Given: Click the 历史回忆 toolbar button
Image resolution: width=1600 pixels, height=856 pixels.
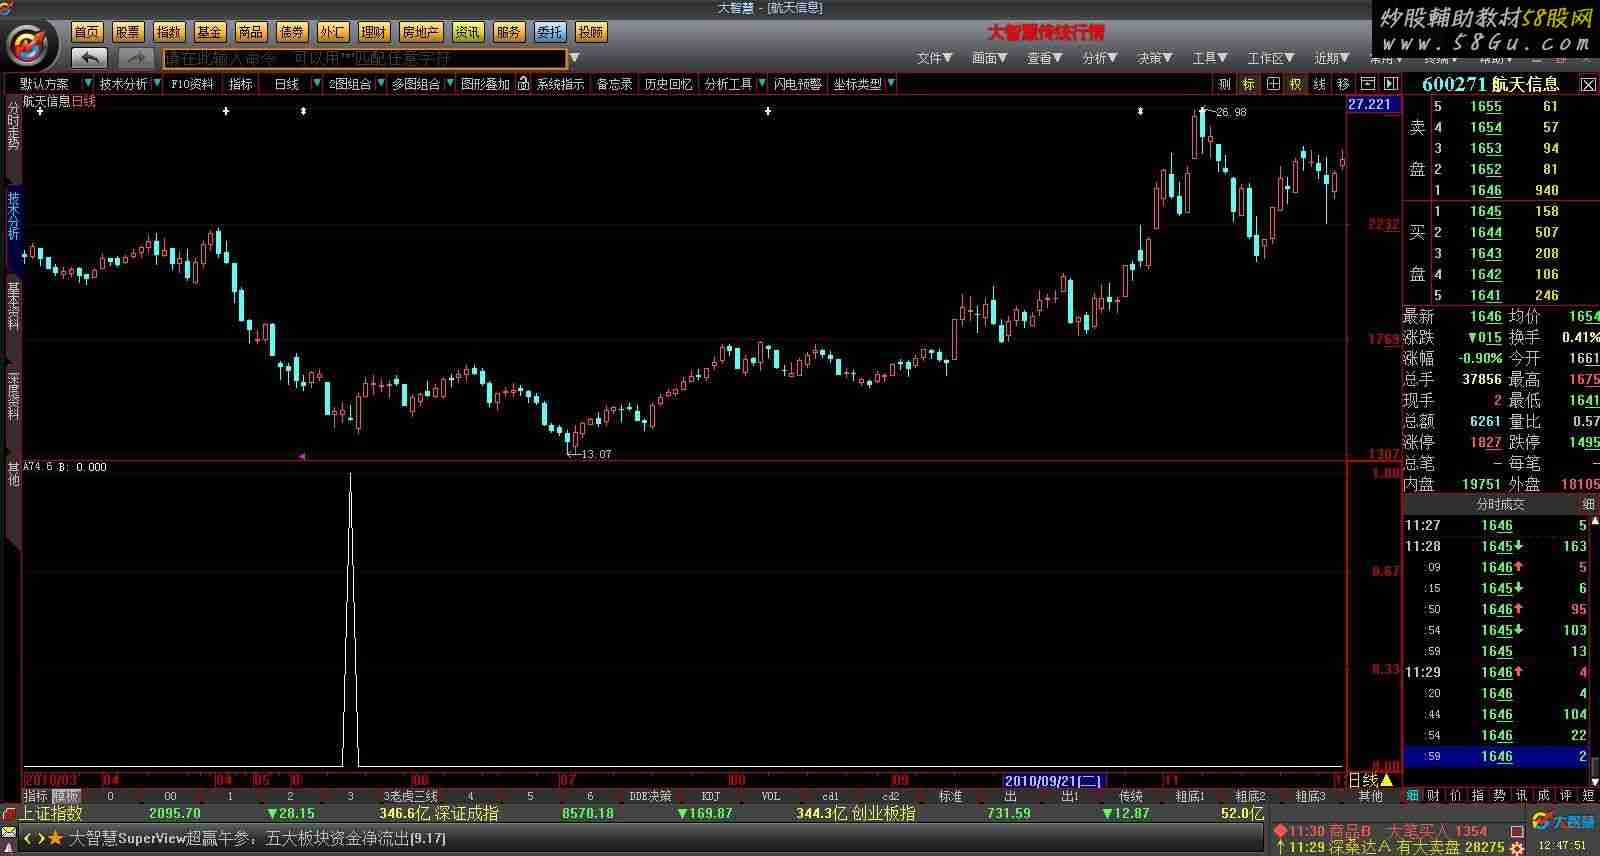Looking at the screenshot, I should (668, 84).
